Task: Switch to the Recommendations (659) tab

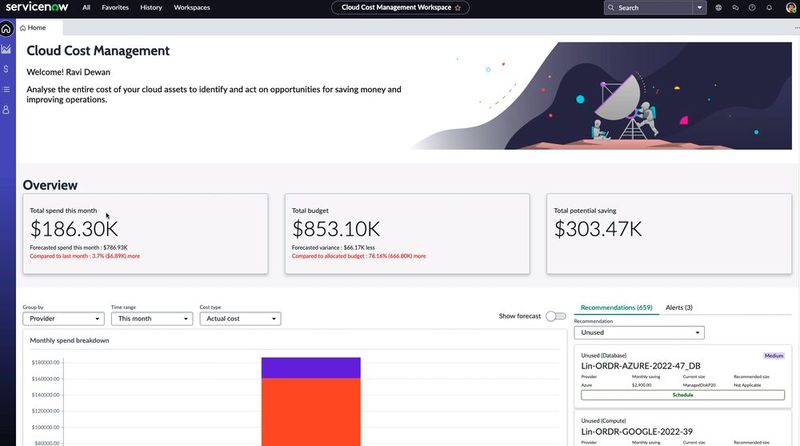Action: (x=616, y=308)
